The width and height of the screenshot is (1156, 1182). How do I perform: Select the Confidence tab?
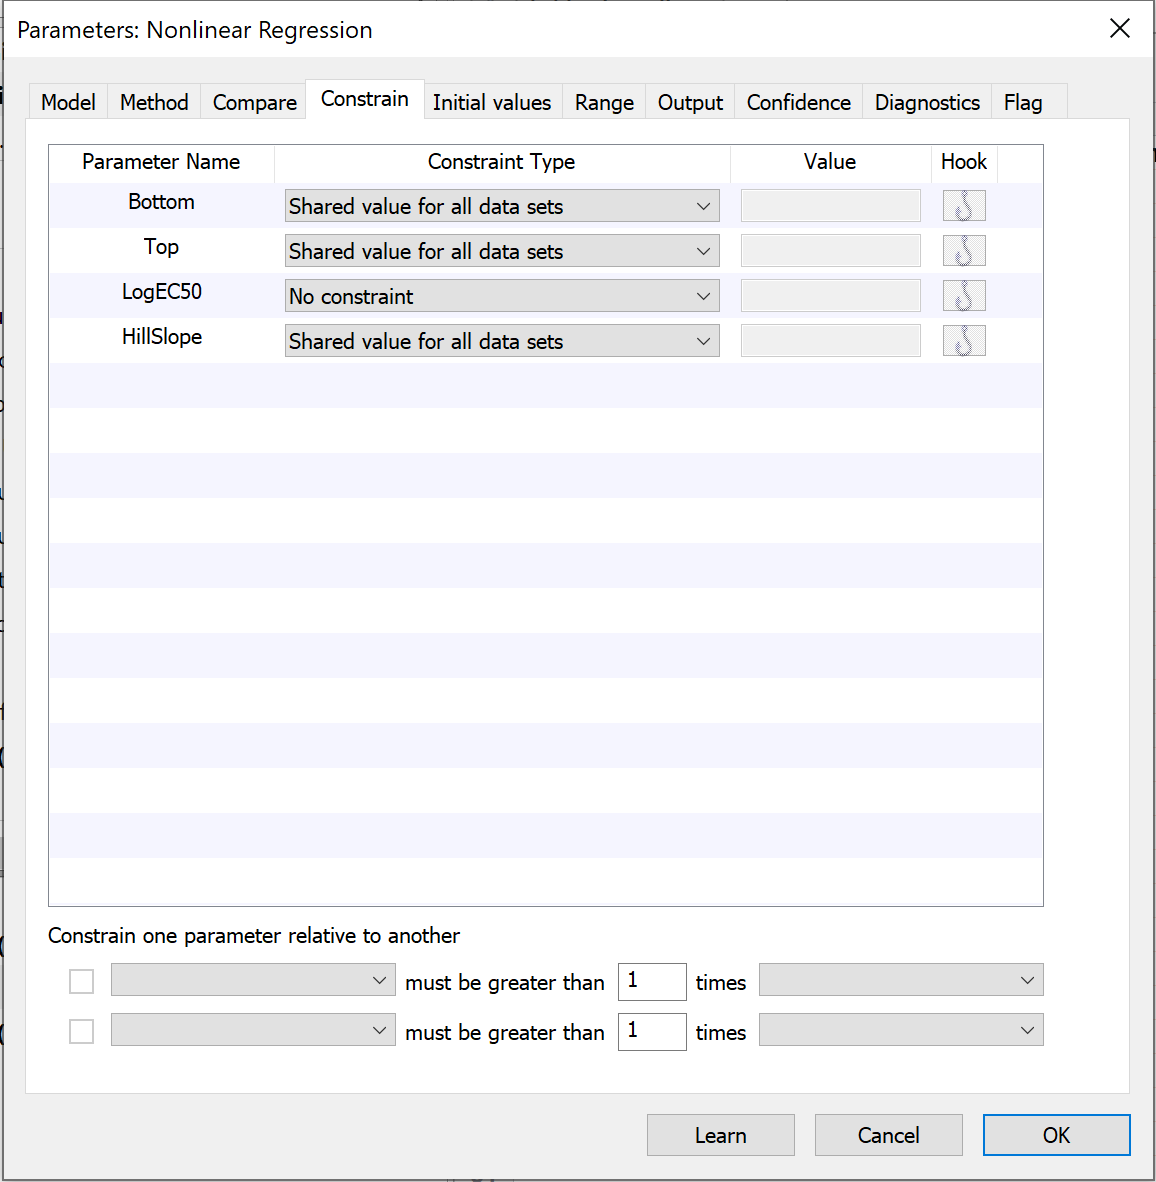coord(798,102)
